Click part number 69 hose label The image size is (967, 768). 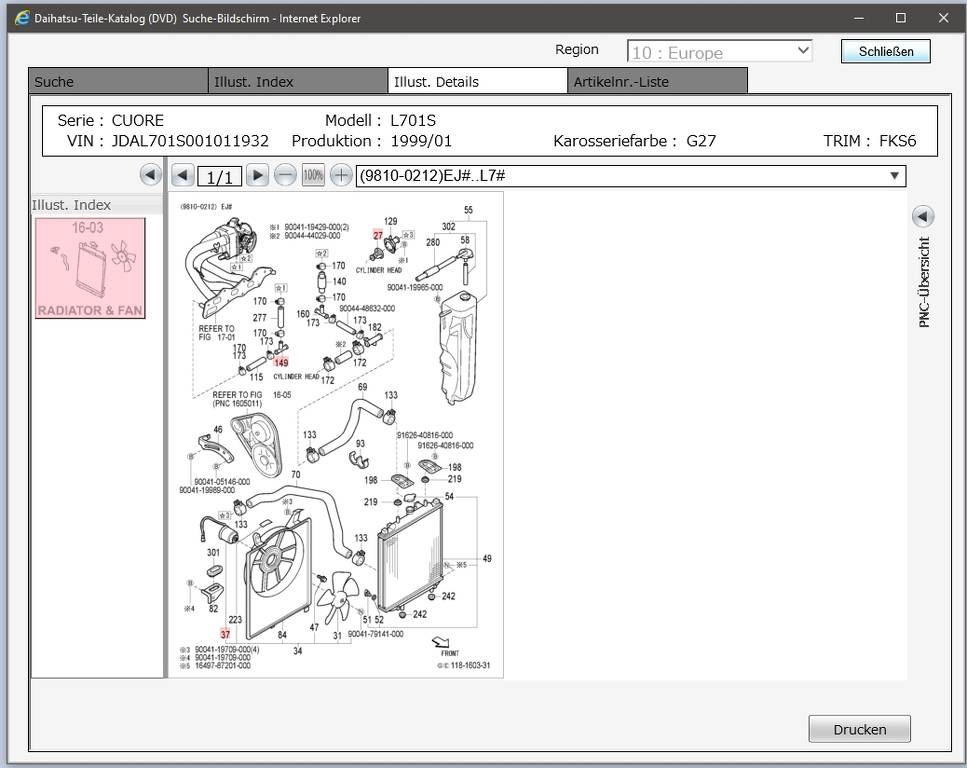363,387
